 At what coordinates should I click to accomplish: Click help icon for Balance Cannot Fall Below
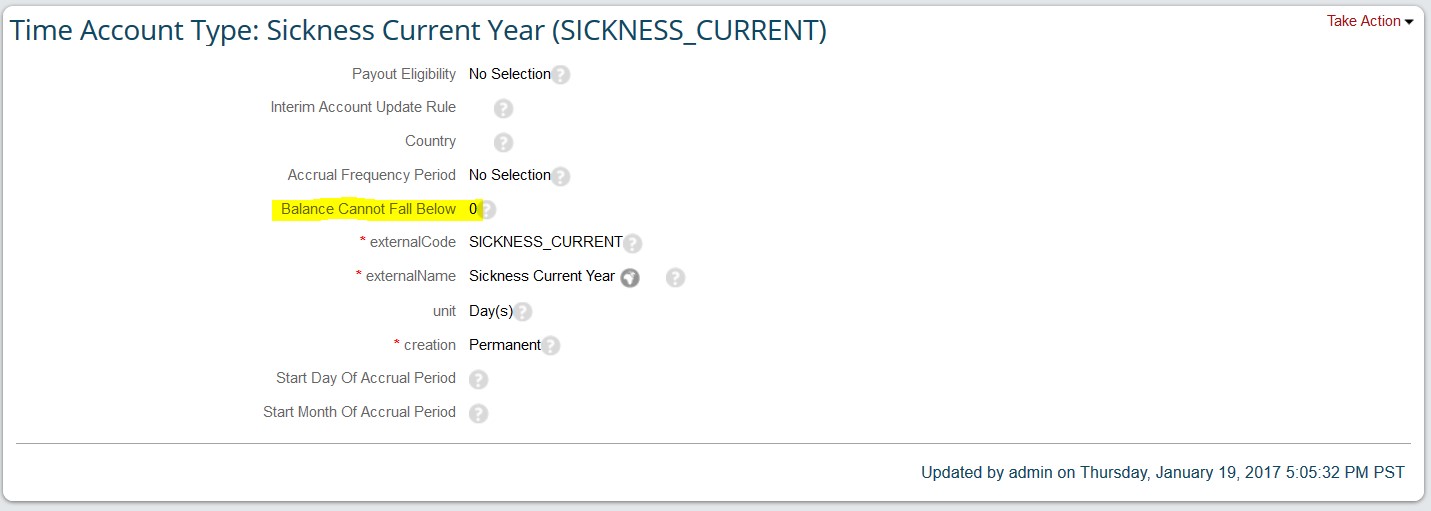click(487, 210)
